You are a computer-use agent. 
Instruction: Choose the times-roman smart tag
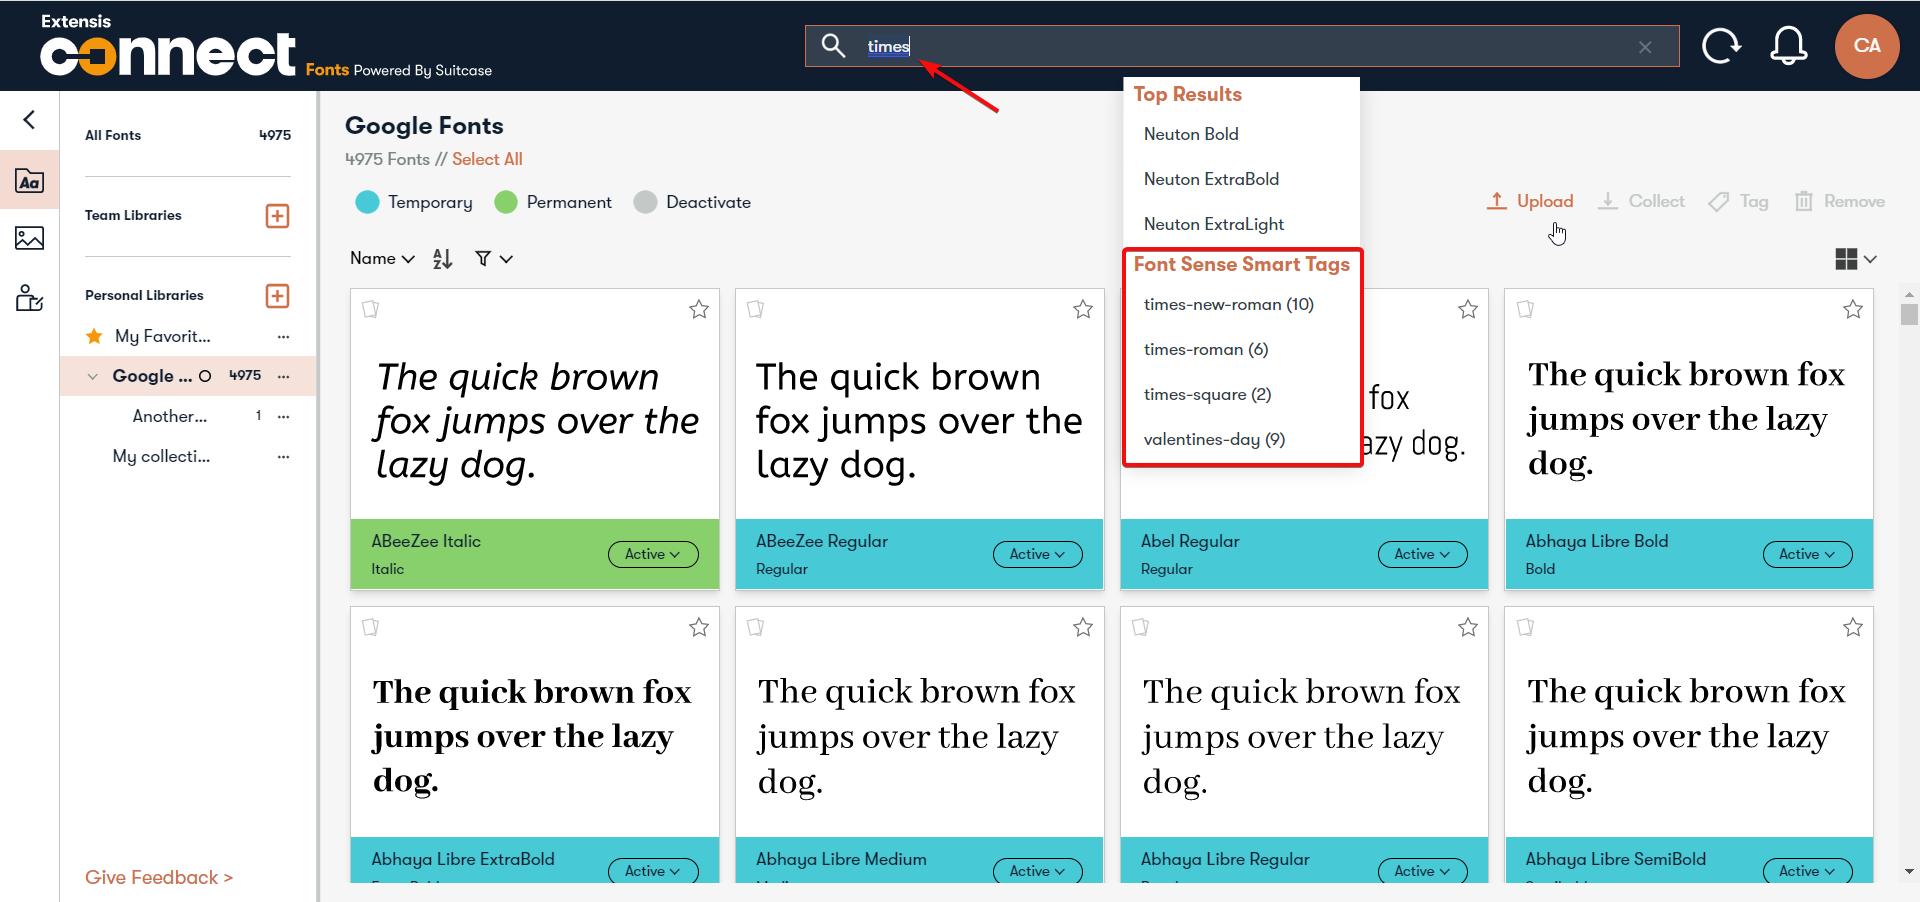(1206, 349)
